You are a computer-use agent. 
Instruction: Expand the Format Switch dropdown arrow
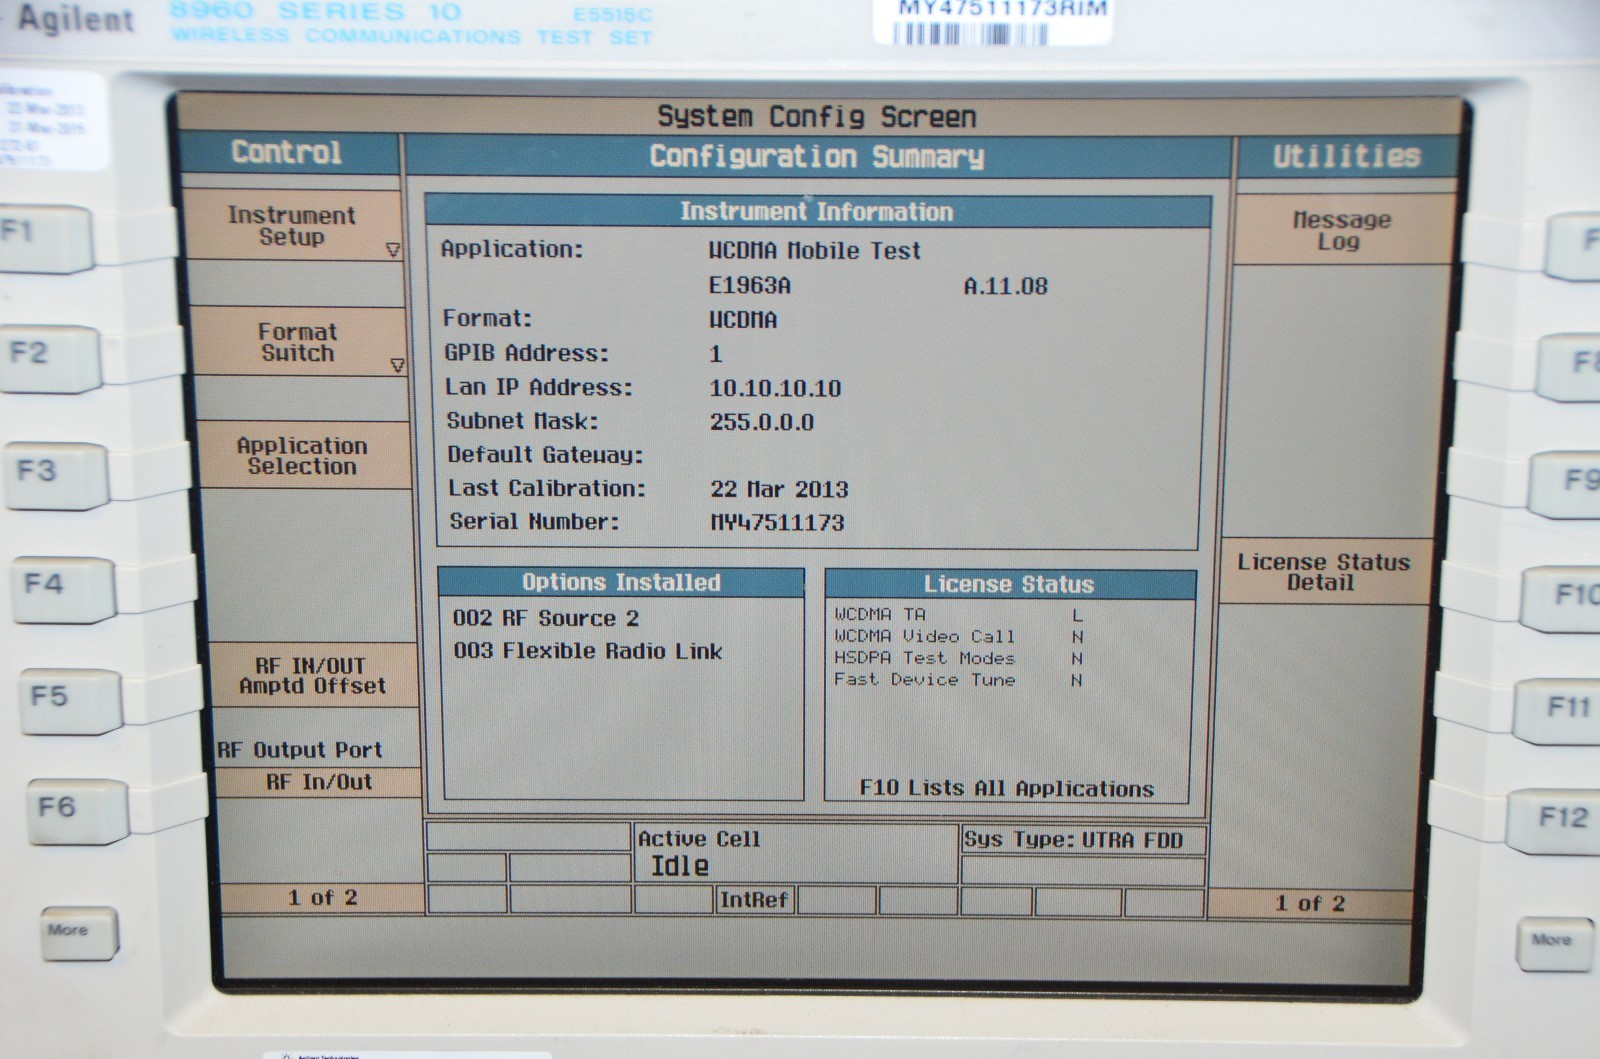pos(397,366)
